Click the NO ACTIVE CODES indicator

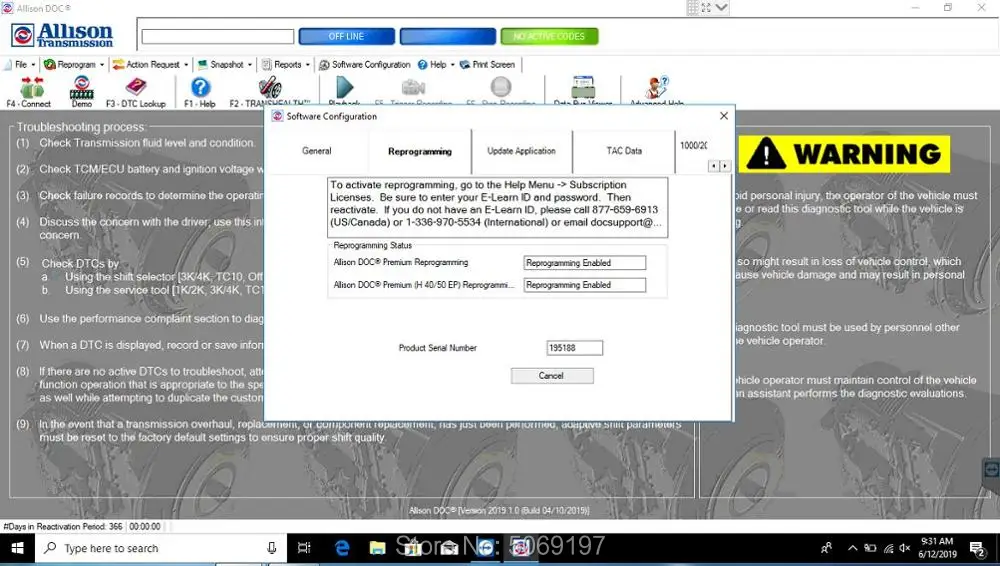click(549, 36)
